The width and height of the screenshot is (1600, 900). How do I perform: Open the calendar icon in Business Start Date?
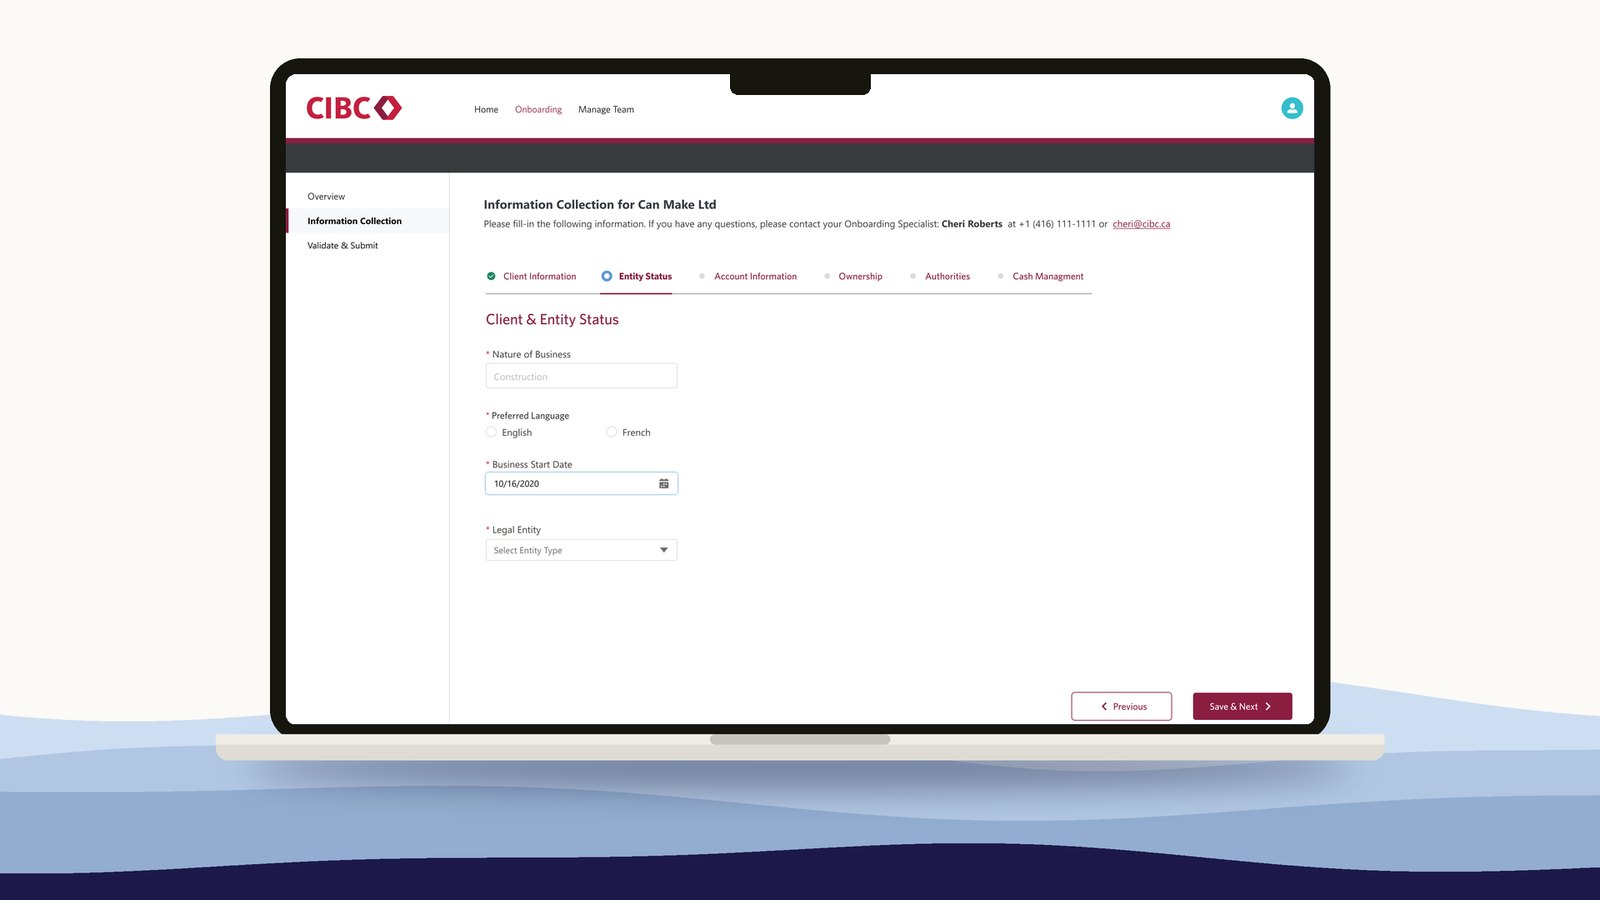664,484
